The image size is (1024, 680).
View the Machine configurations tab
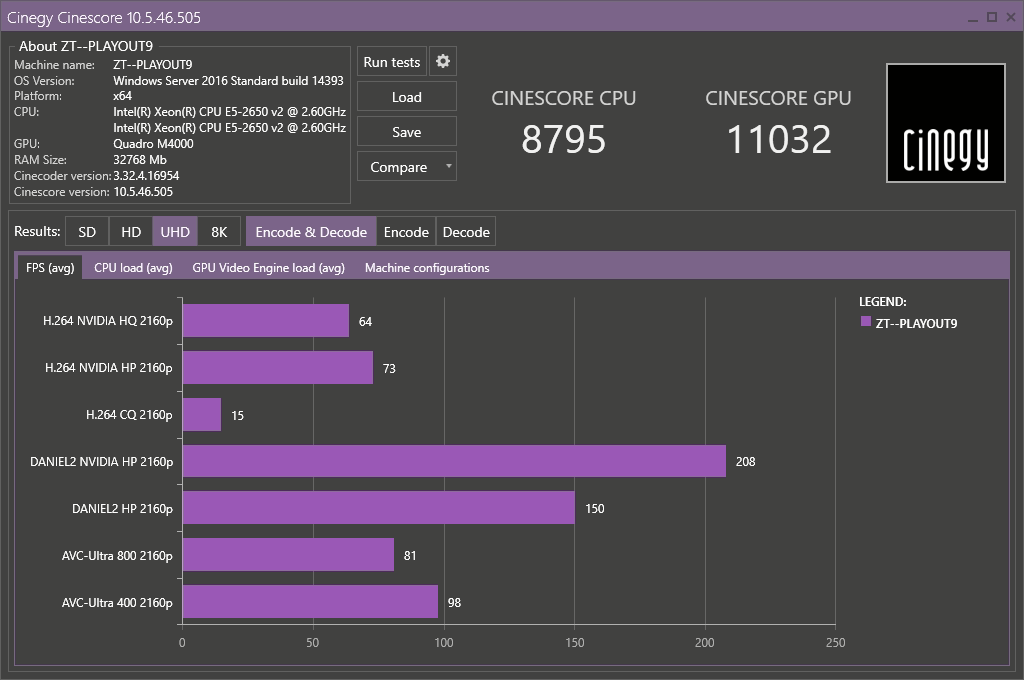coord(427,267)
